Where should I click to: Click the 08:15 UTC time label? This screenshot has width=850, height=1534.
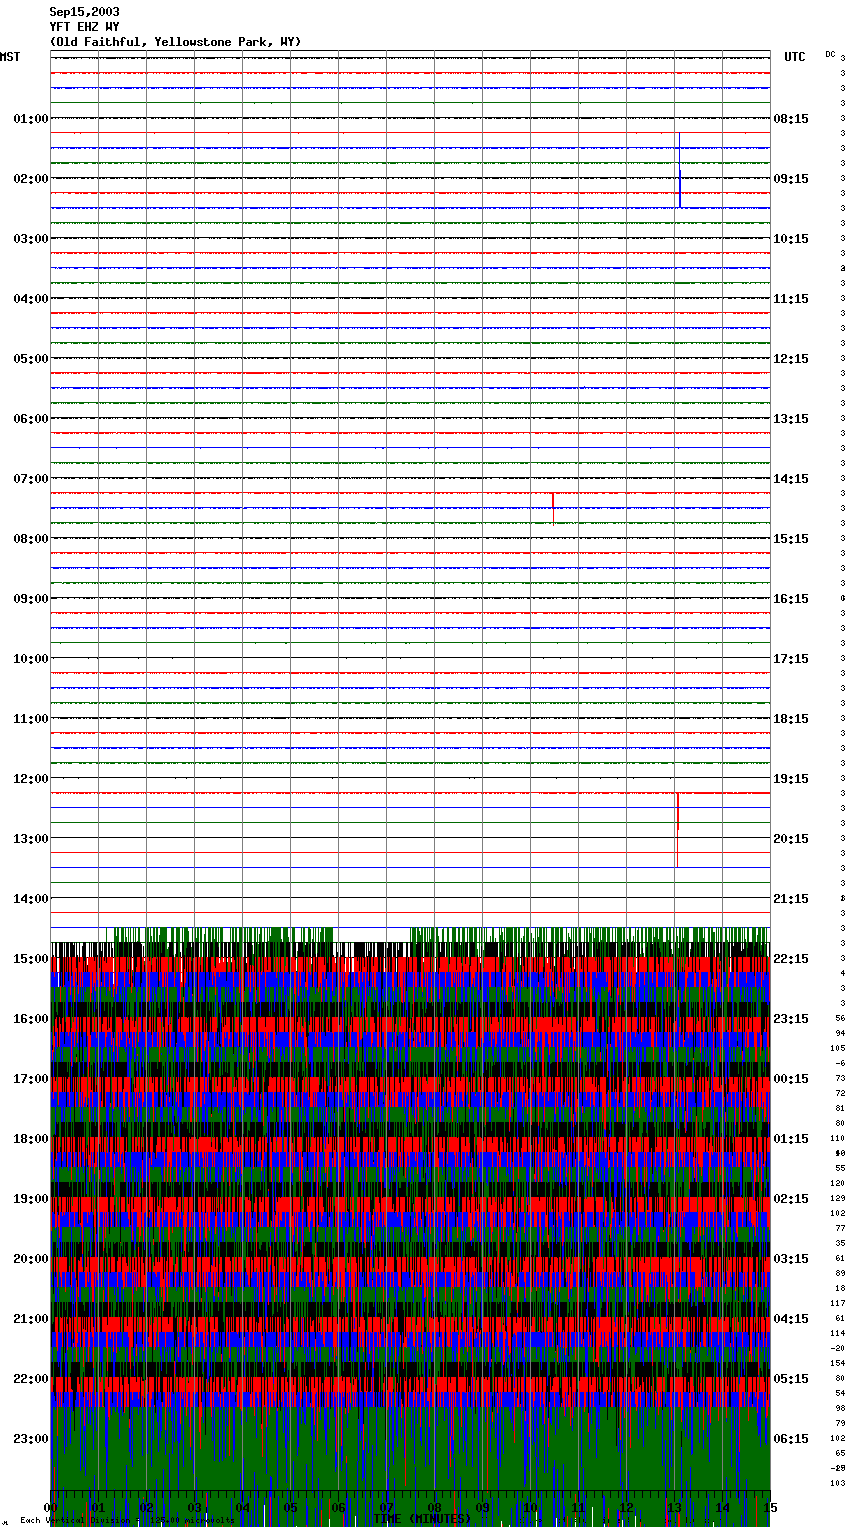click(x=791, y=119)
